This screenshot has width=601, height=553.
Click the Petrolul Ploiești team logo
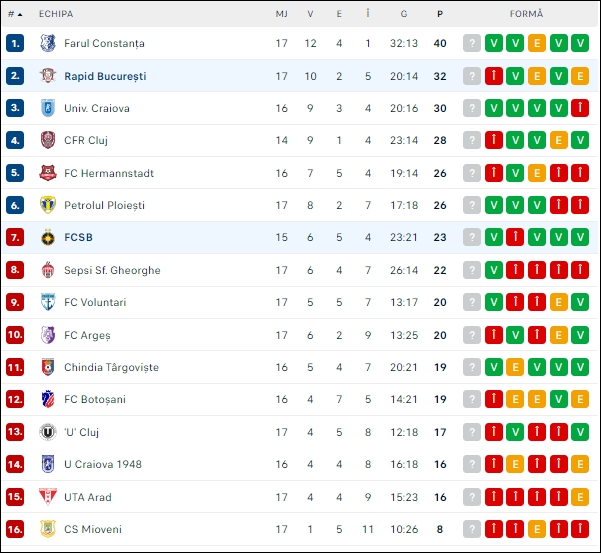pos(48,205)
